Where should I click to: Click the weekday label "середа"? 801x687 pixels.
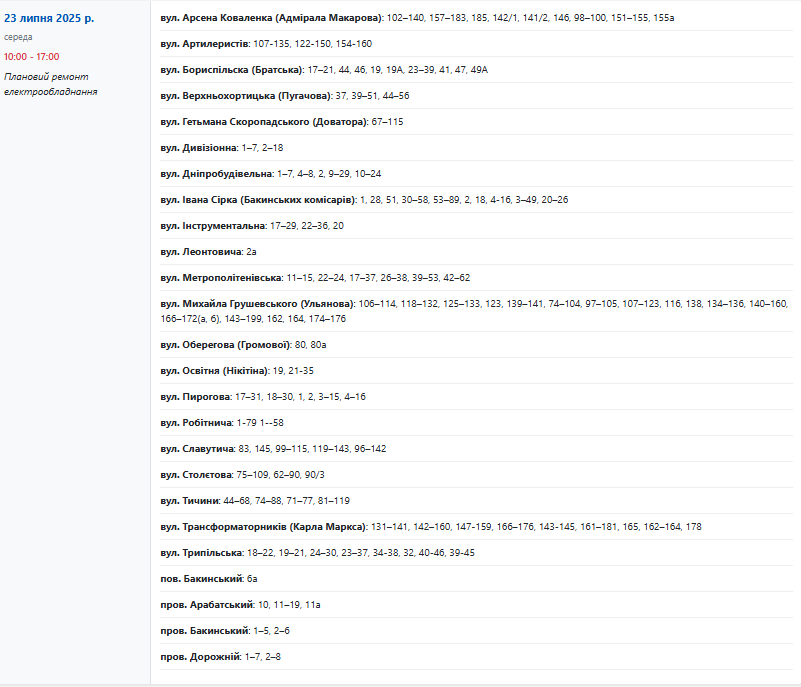click(18, 37)
